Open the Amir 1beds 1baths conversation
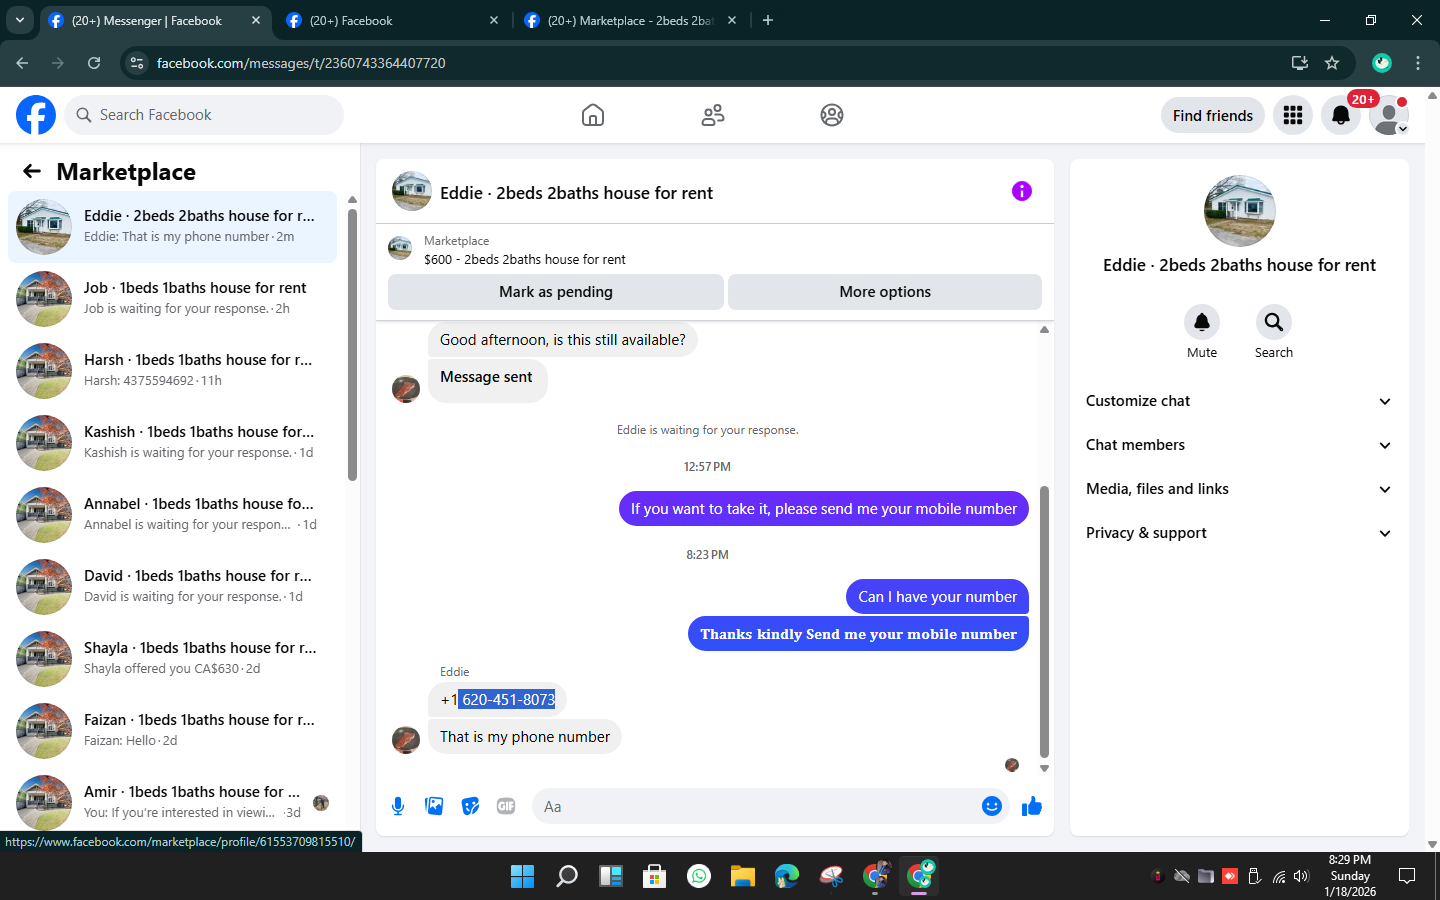The height and width of the screenshot is (900, 1440). [172, 802]
